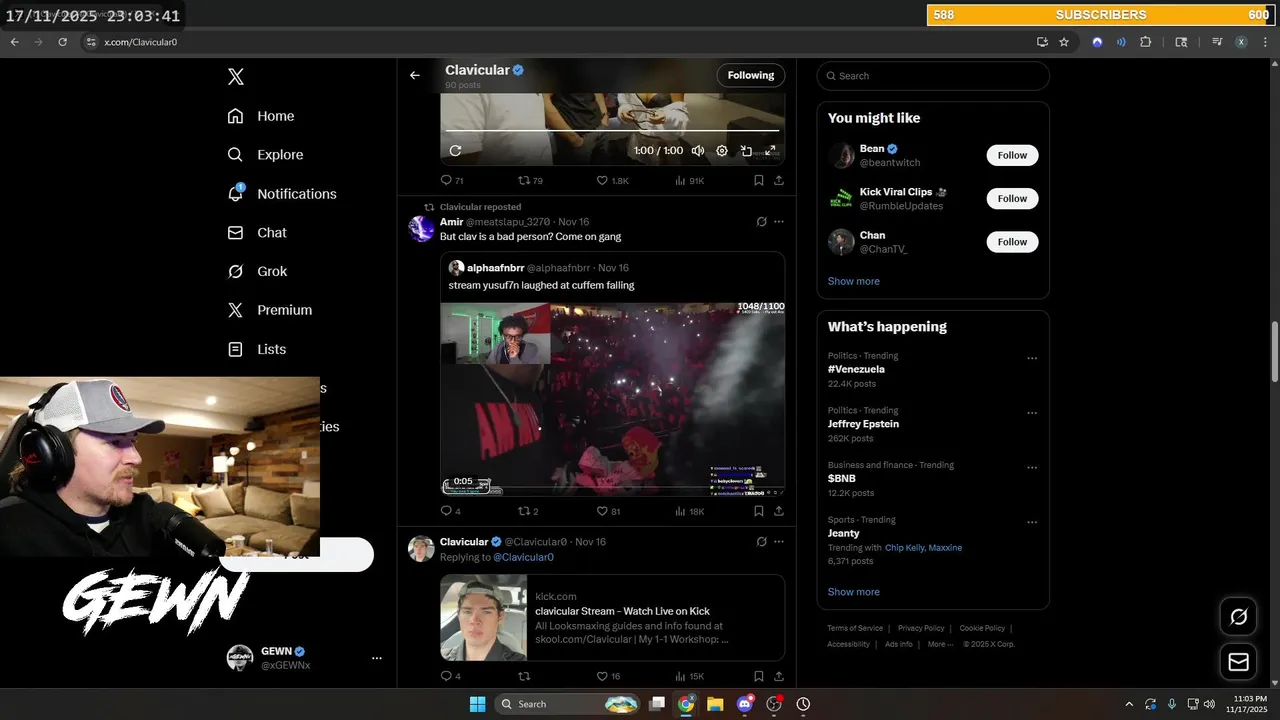The height and width of the screenshot is (720, 1280).
Task: Open Grok in the sidebar
Action: [x=257, y=271]
